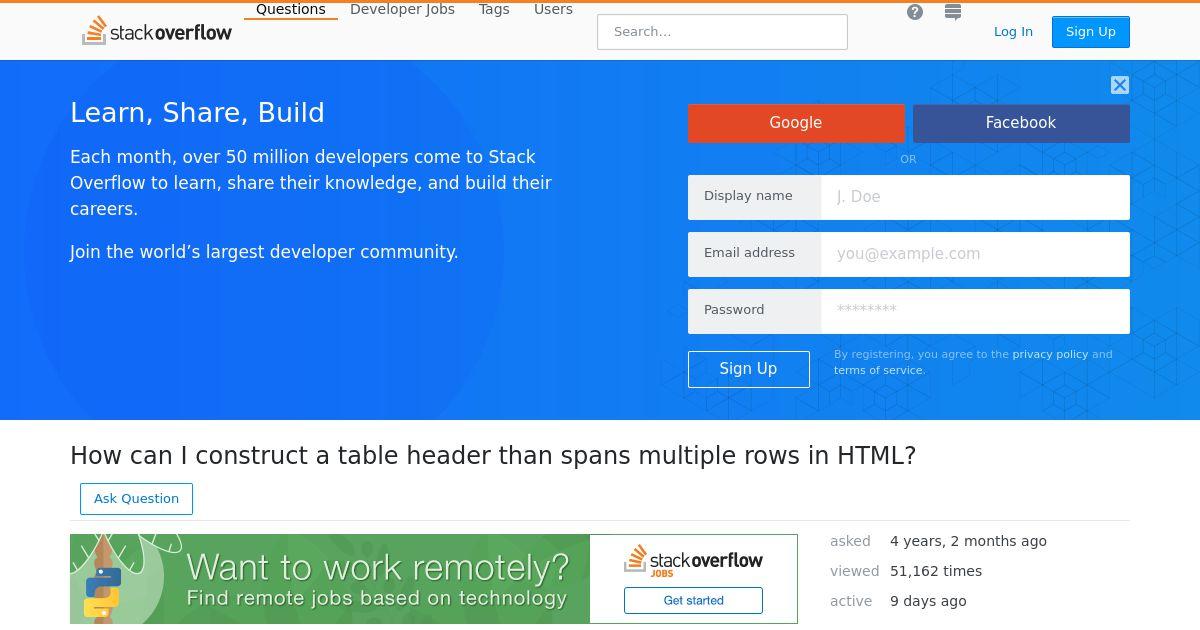Image resolution: width=1200 pixels, height=630 pixels.
Task: Open the terms of service link
Action: coord(878,370)
